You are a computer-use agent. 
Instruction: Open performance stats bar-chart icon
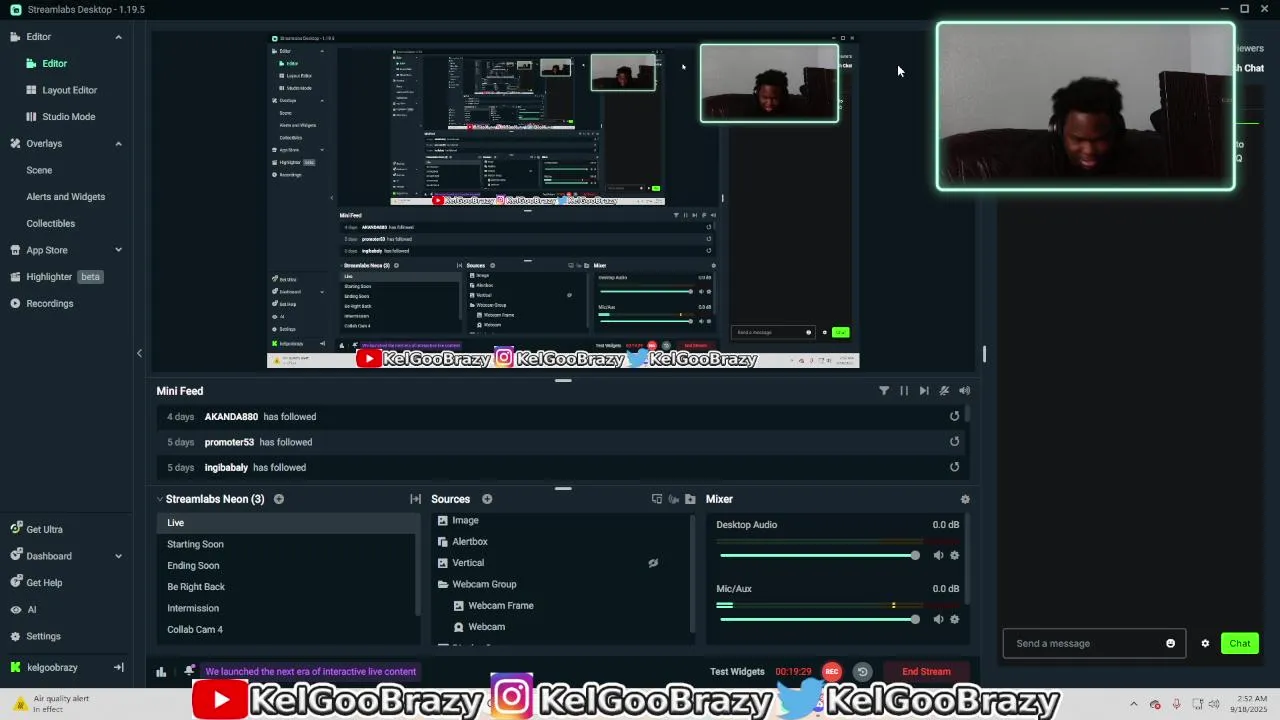[x=161, y=672]
